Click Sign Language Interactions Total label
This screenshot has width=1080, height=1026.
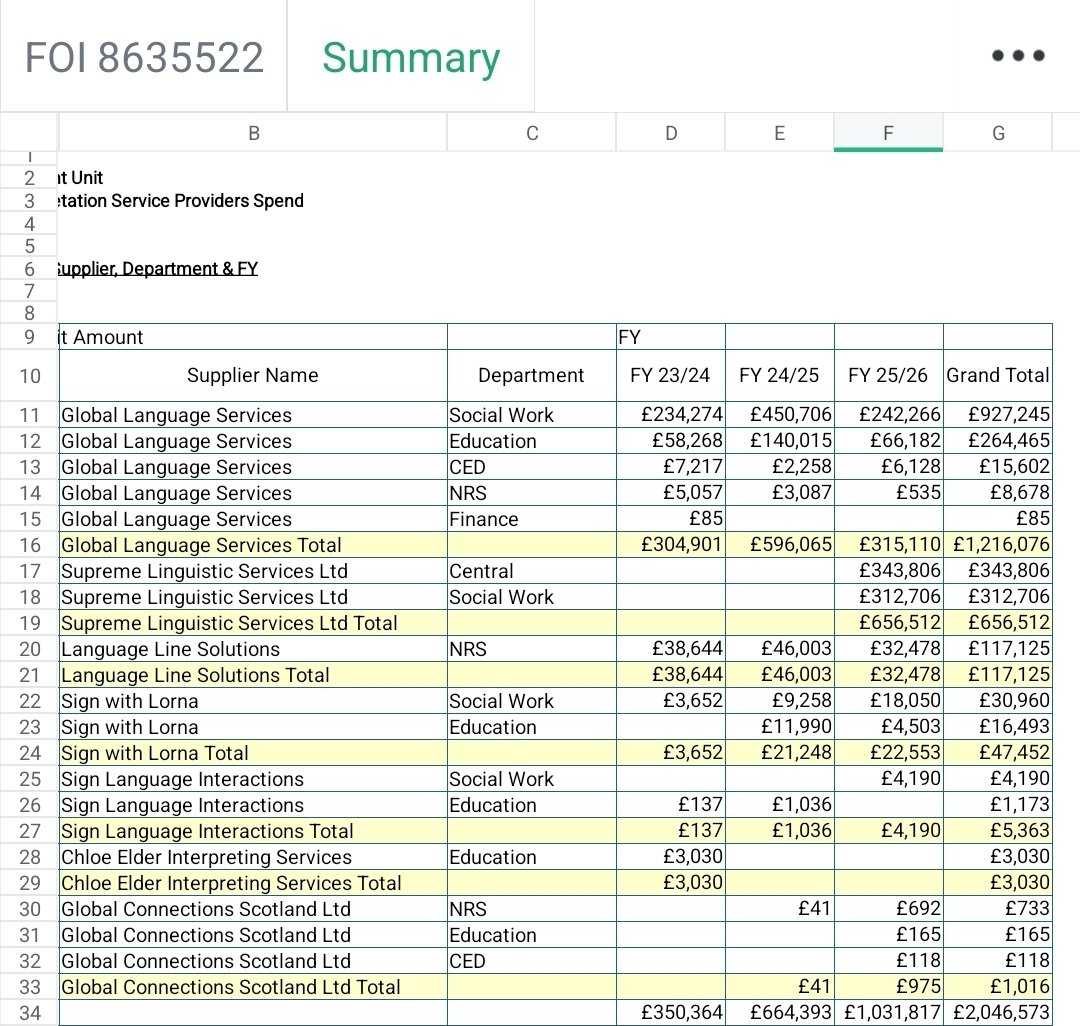tap(253, 831)
